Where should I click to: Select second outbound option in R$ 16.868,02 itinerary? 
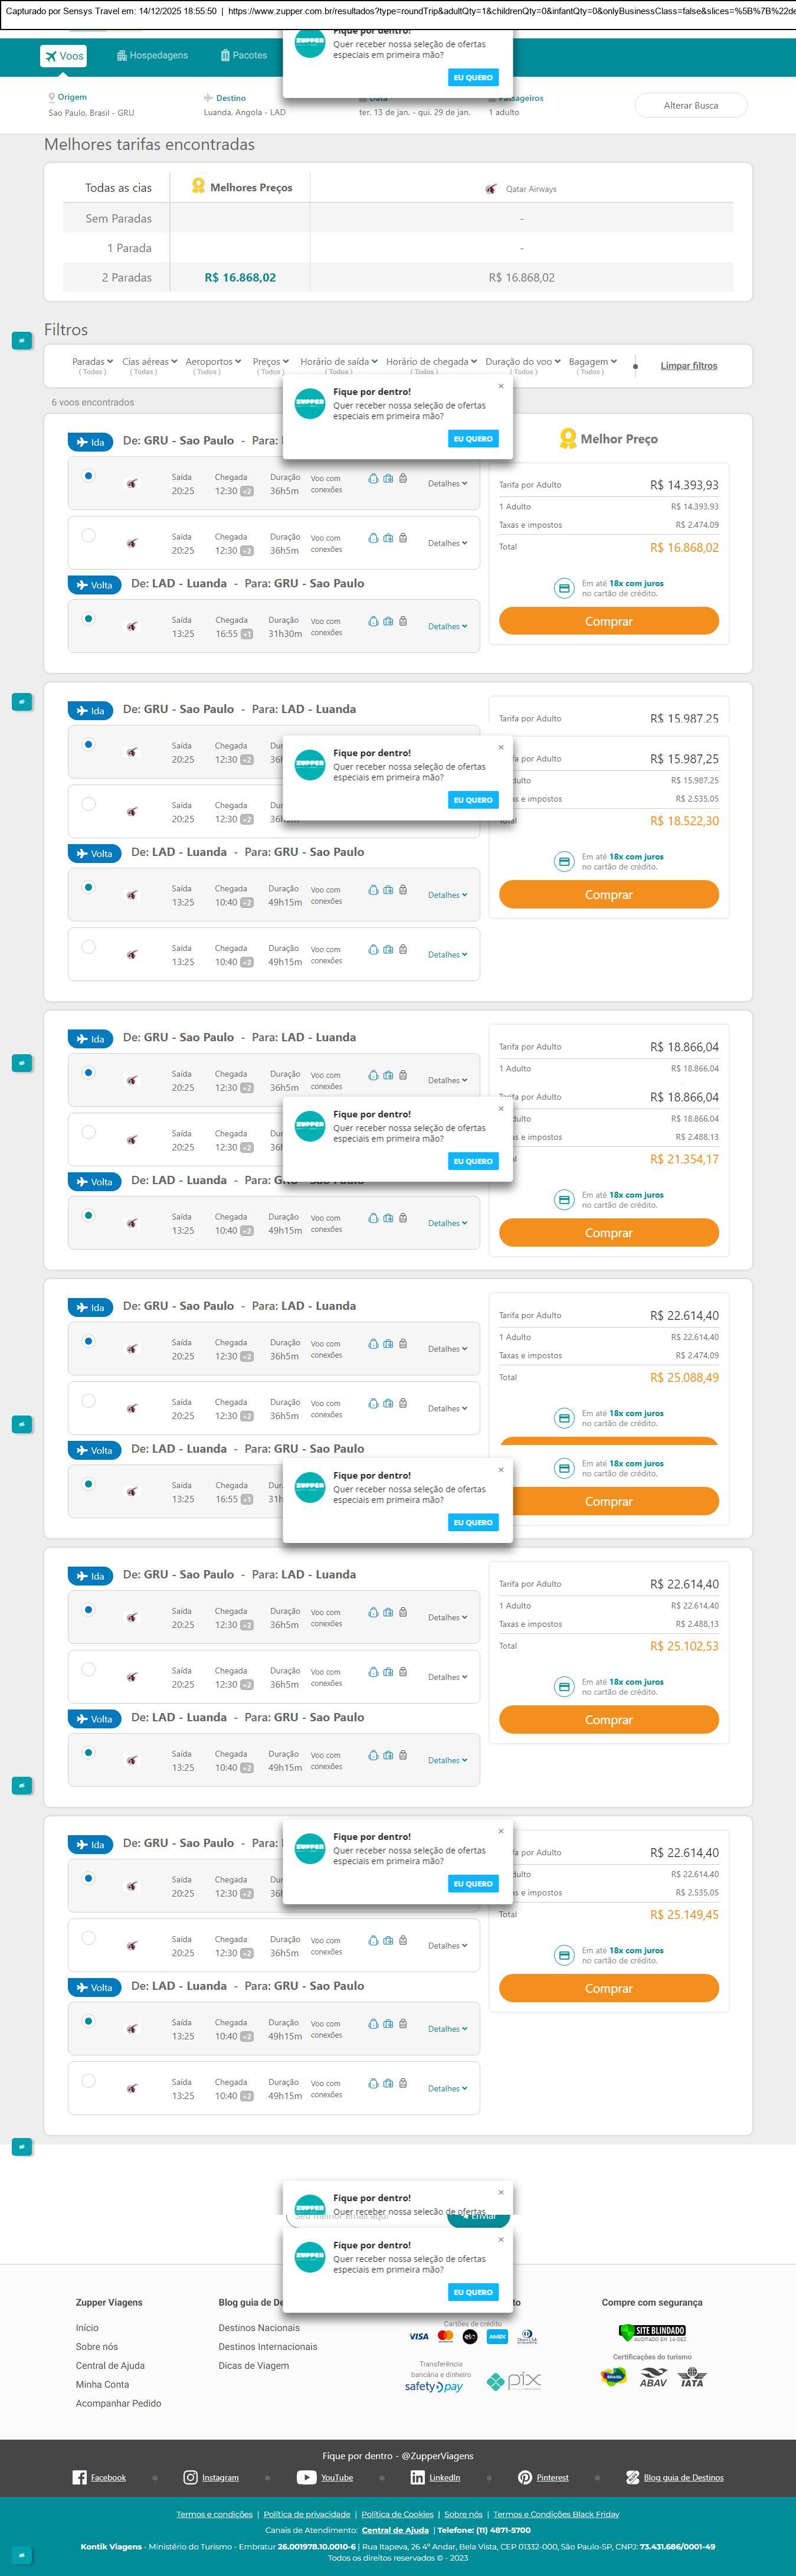[x=89, y=535]
